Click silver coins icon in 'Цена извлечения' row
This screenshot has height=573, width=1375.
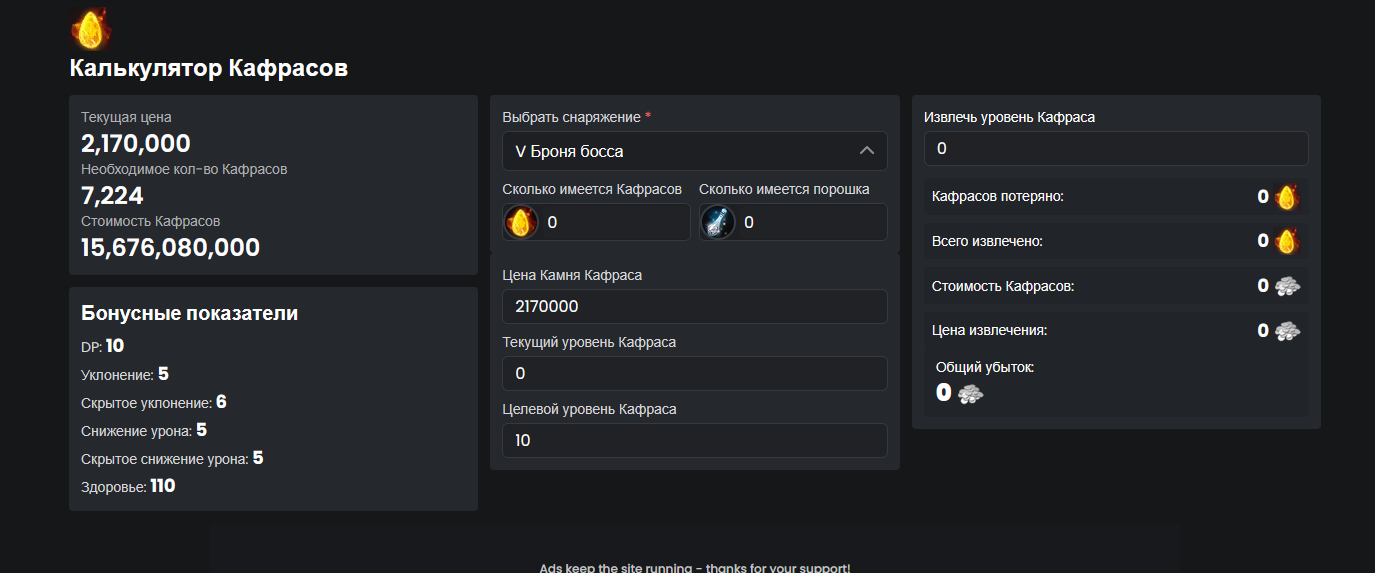pos(1288,330)
